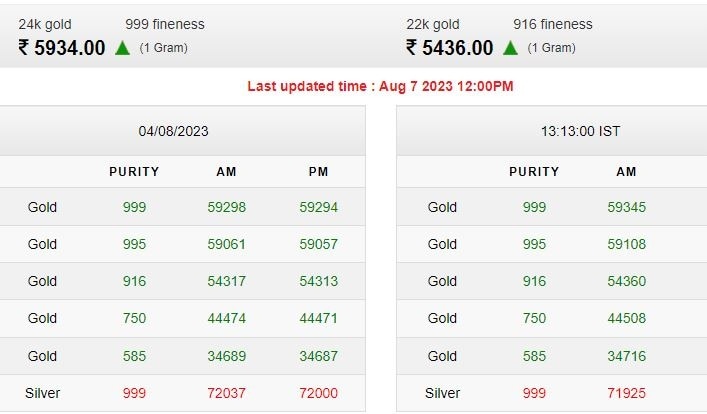This screenshot has height=414, width=707.
Task: Click the gold 999 AM rate 59298
Action: [226, 208]
